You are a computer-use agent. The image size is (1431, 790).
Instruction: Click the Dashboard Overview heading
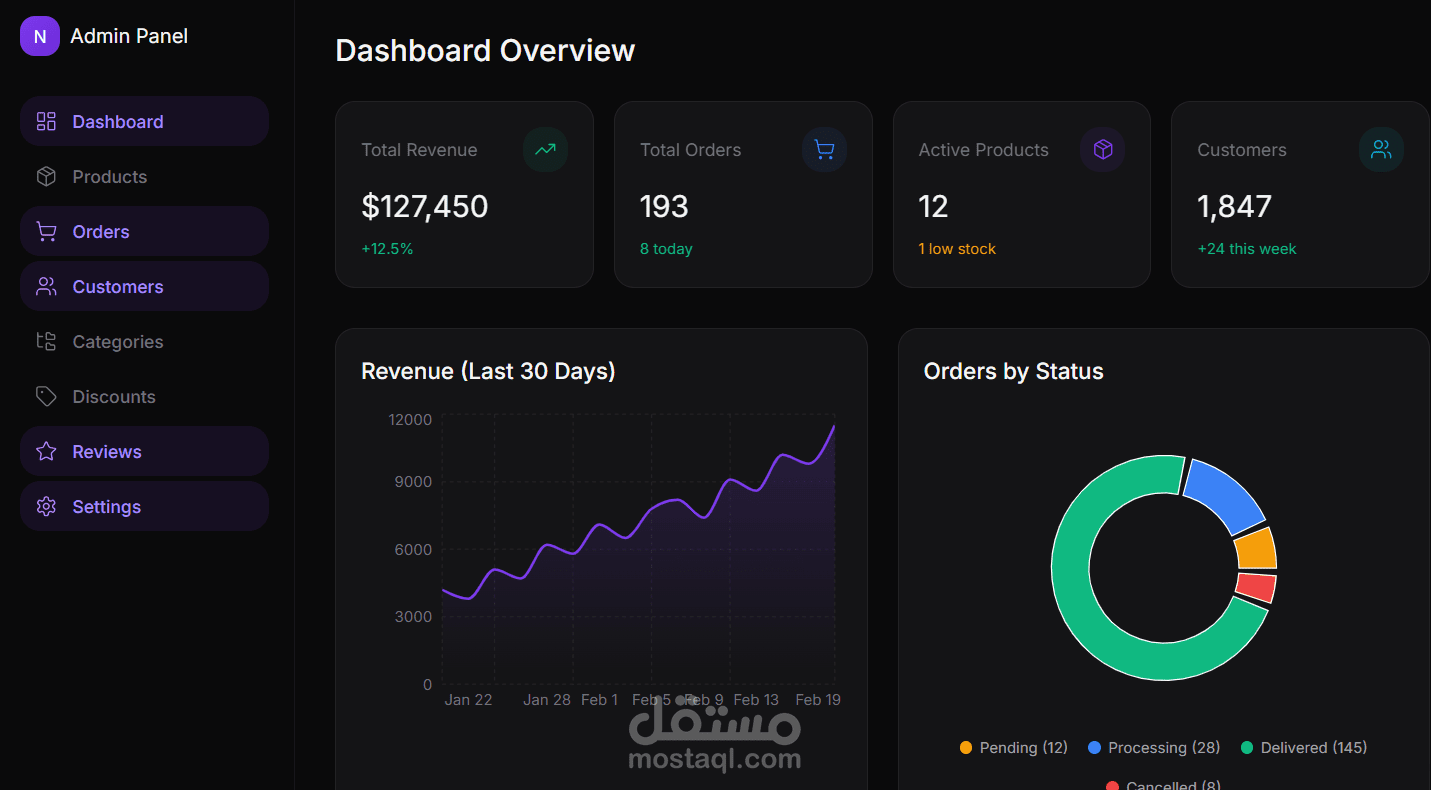(485, 51)
